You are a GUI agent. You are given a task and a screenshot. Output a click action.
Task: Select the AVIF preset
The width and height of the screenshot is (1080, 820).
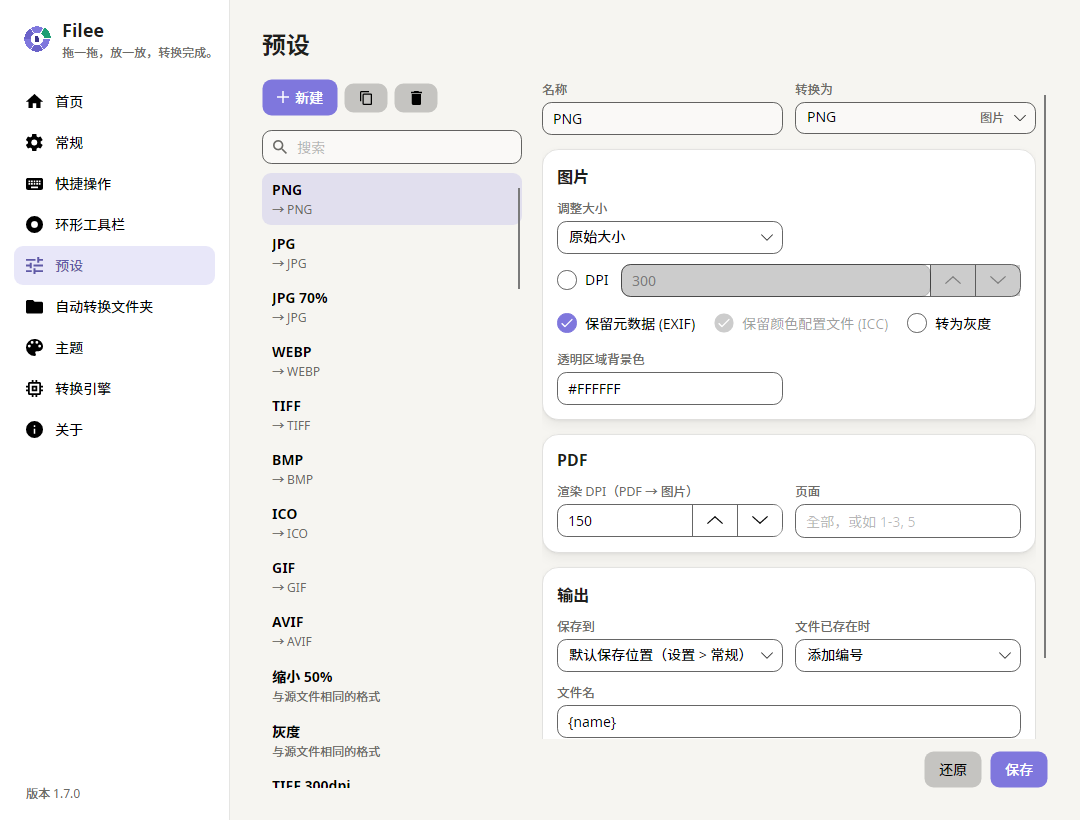coord(391,631)
